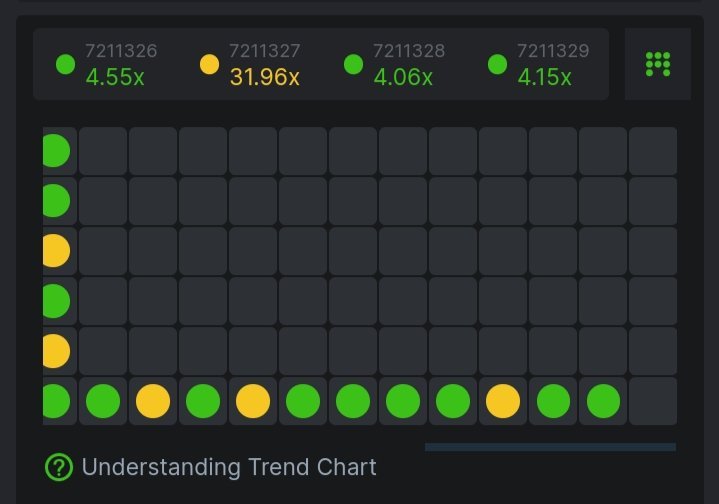Click the horizontal scrollbar below the chart
This screenshot has width=719, height=504.
tap(550, 447)
